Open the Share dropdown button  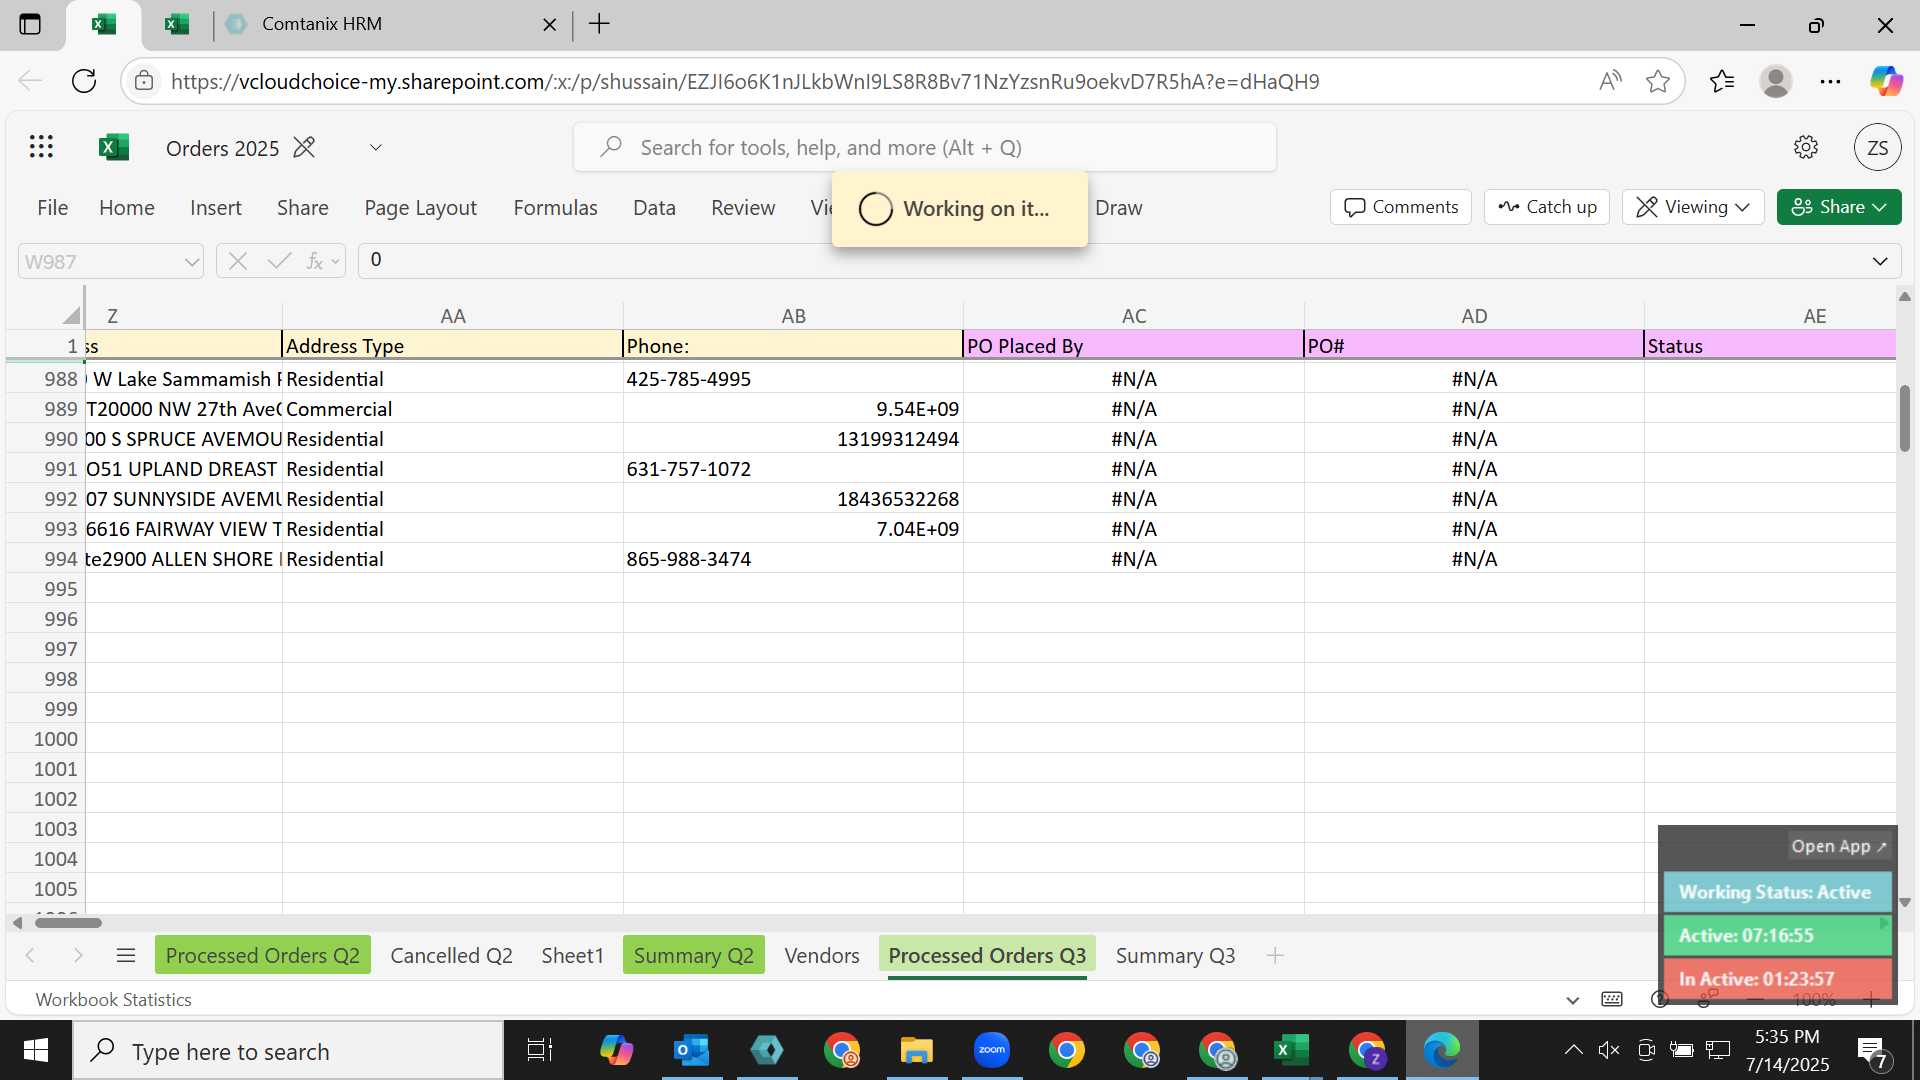coord(1838,207)
